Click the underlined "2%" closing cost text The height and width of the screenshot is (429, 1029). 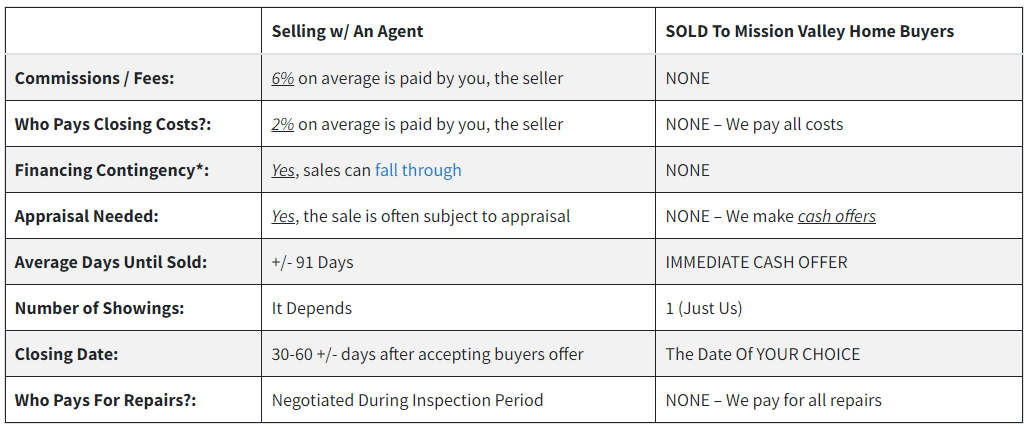283,124
